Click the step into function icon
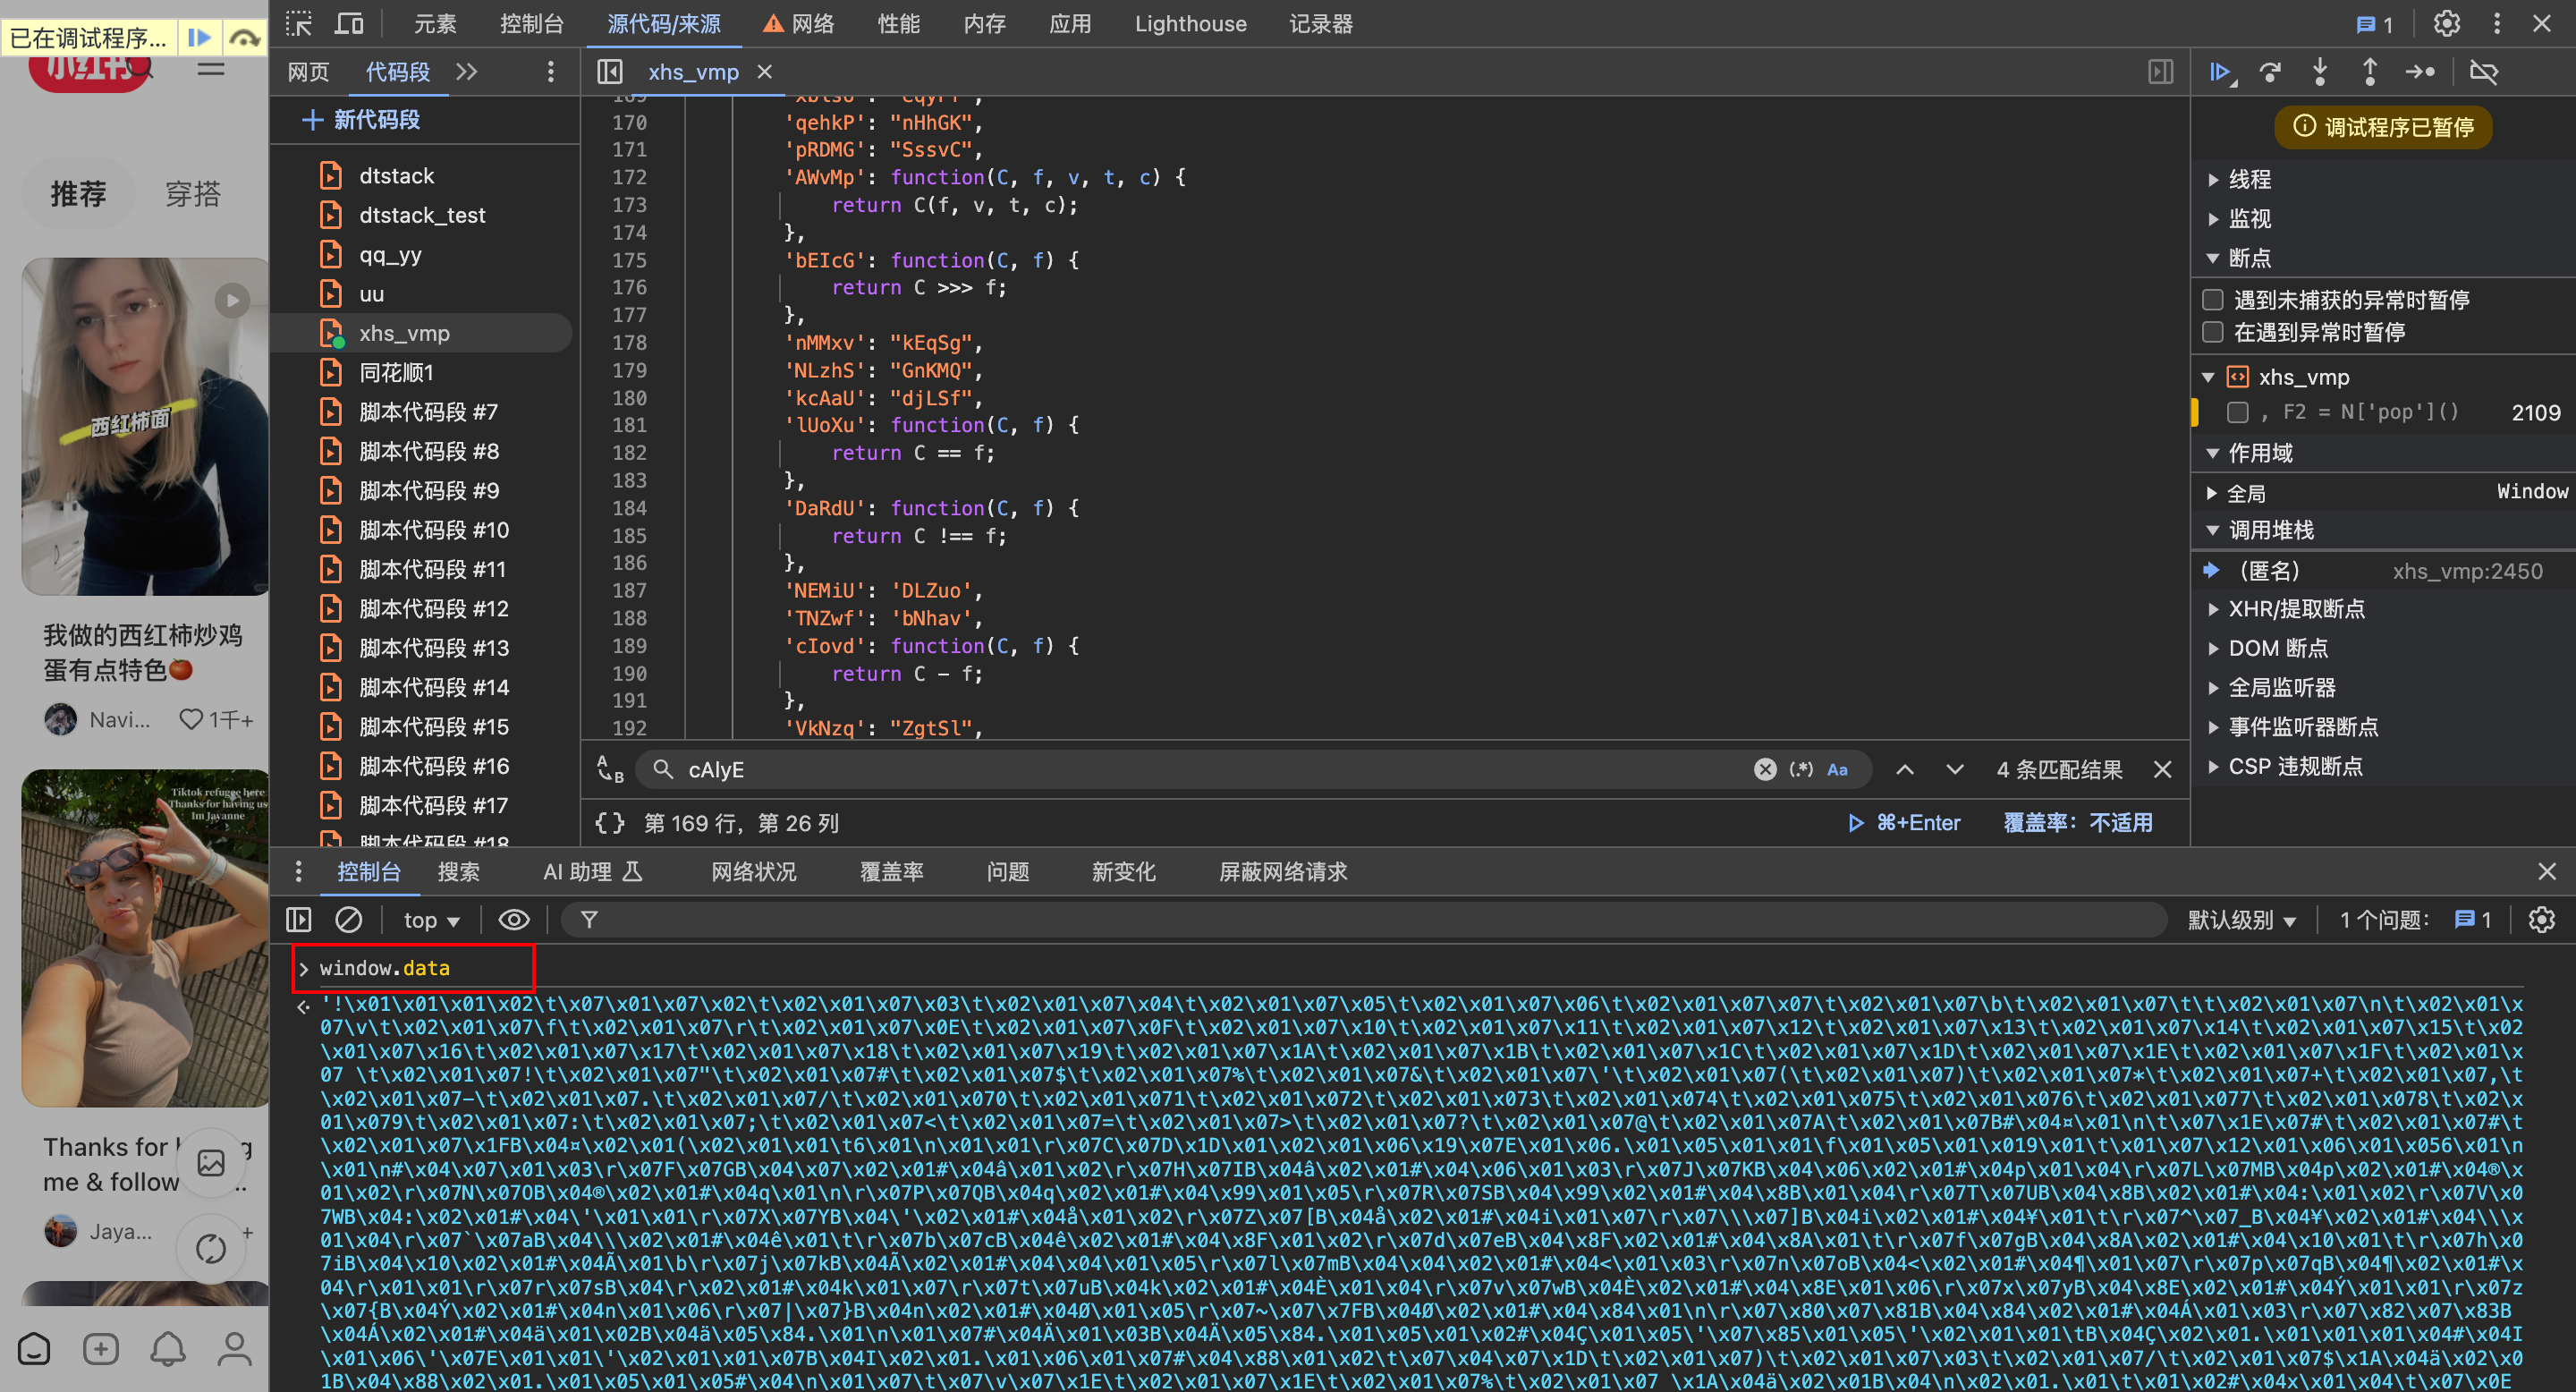This screenshot has height=1392, width=2576. 2320,72
